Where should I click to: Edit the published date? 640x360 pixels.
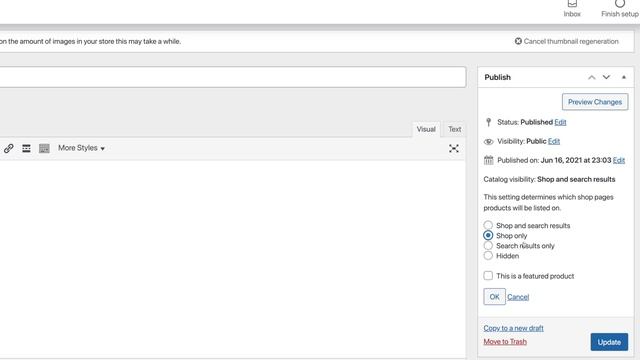pos(619,160)
